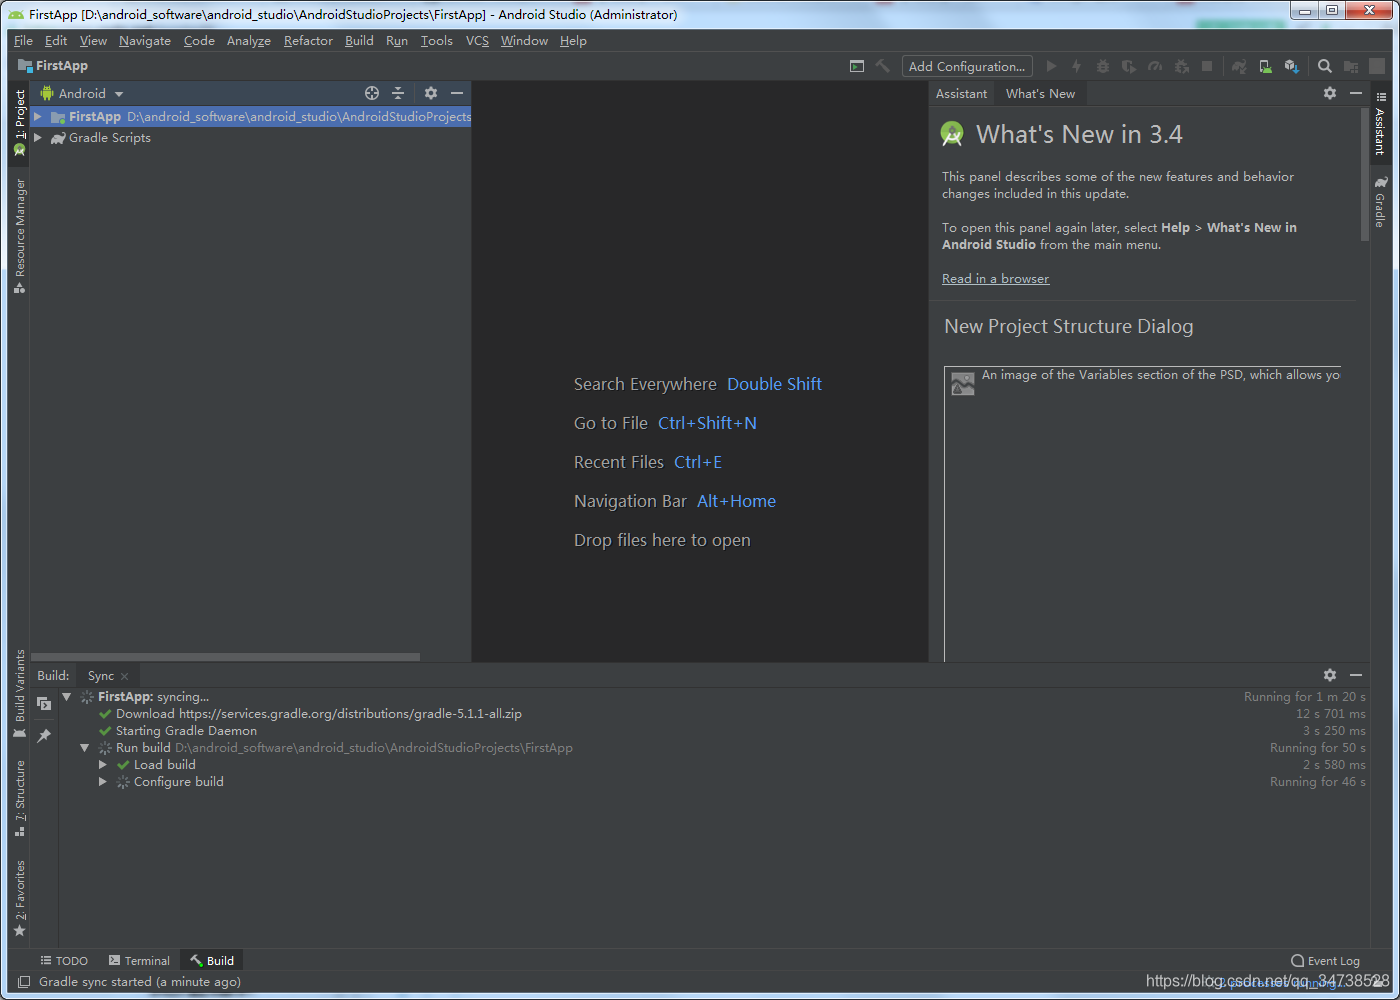Open the Terminal tool window button
The height and width of the screenshot is (1000, 1400).
coord(139,961)
